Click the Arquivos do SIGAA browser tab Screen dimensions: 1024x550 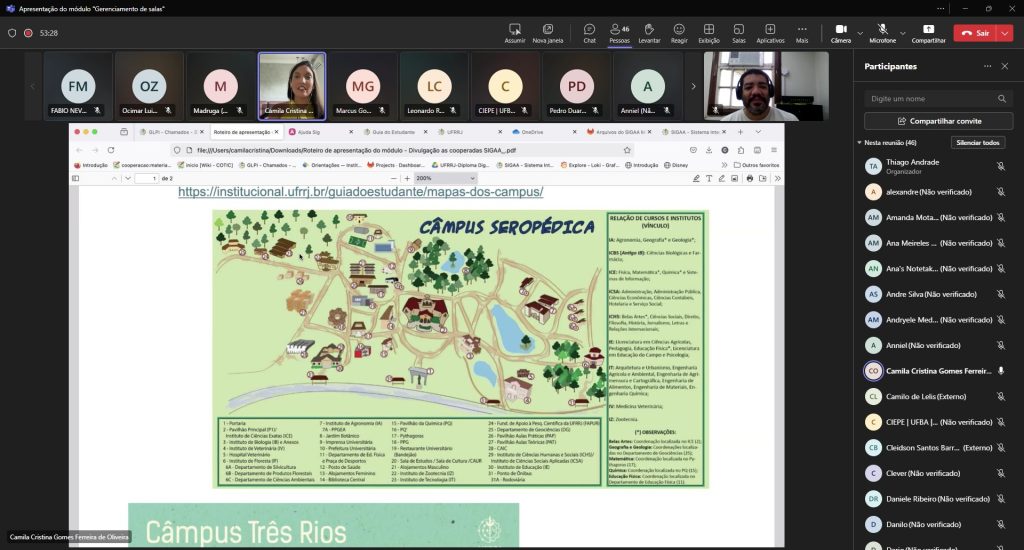click(x=619, y=132)
